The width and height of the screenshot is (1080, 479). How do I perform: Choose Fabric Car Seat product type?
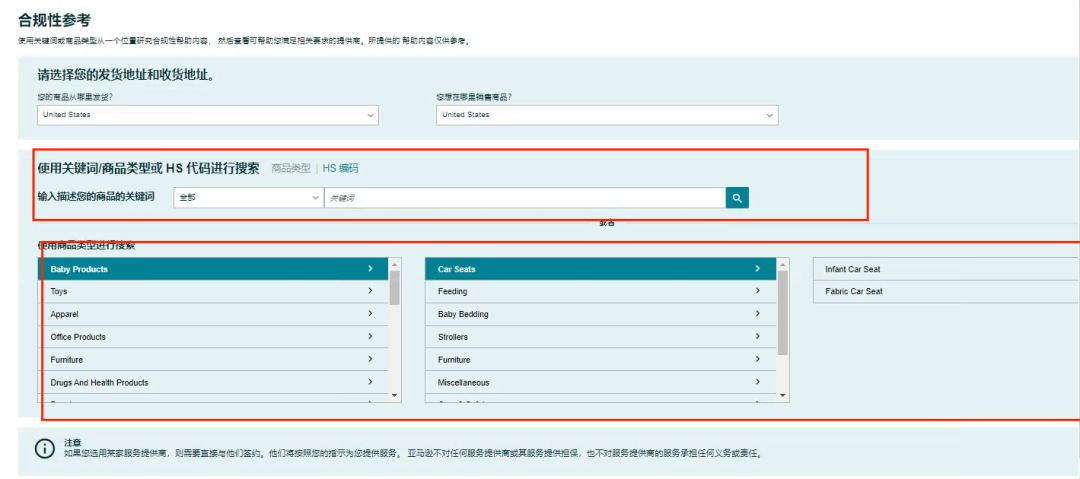(x=946, y=292)
